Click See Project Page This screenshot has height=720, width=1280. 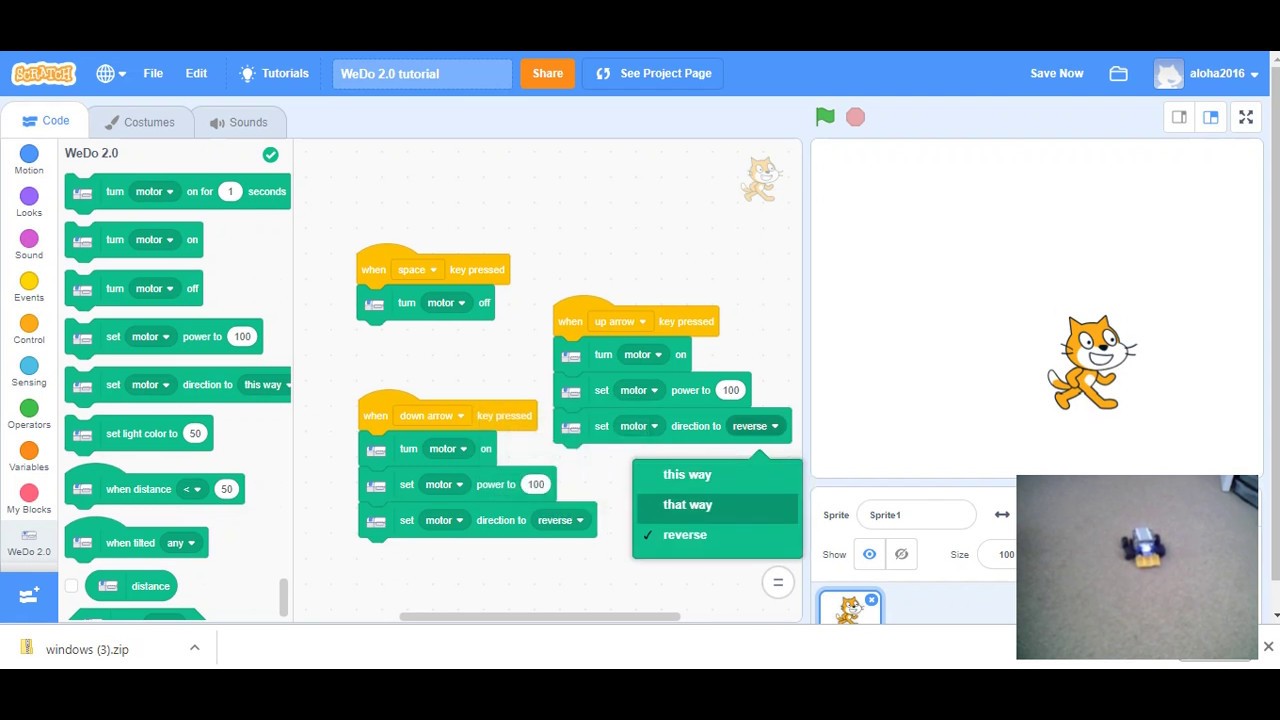pyautogui.click(x=653, y=73)
